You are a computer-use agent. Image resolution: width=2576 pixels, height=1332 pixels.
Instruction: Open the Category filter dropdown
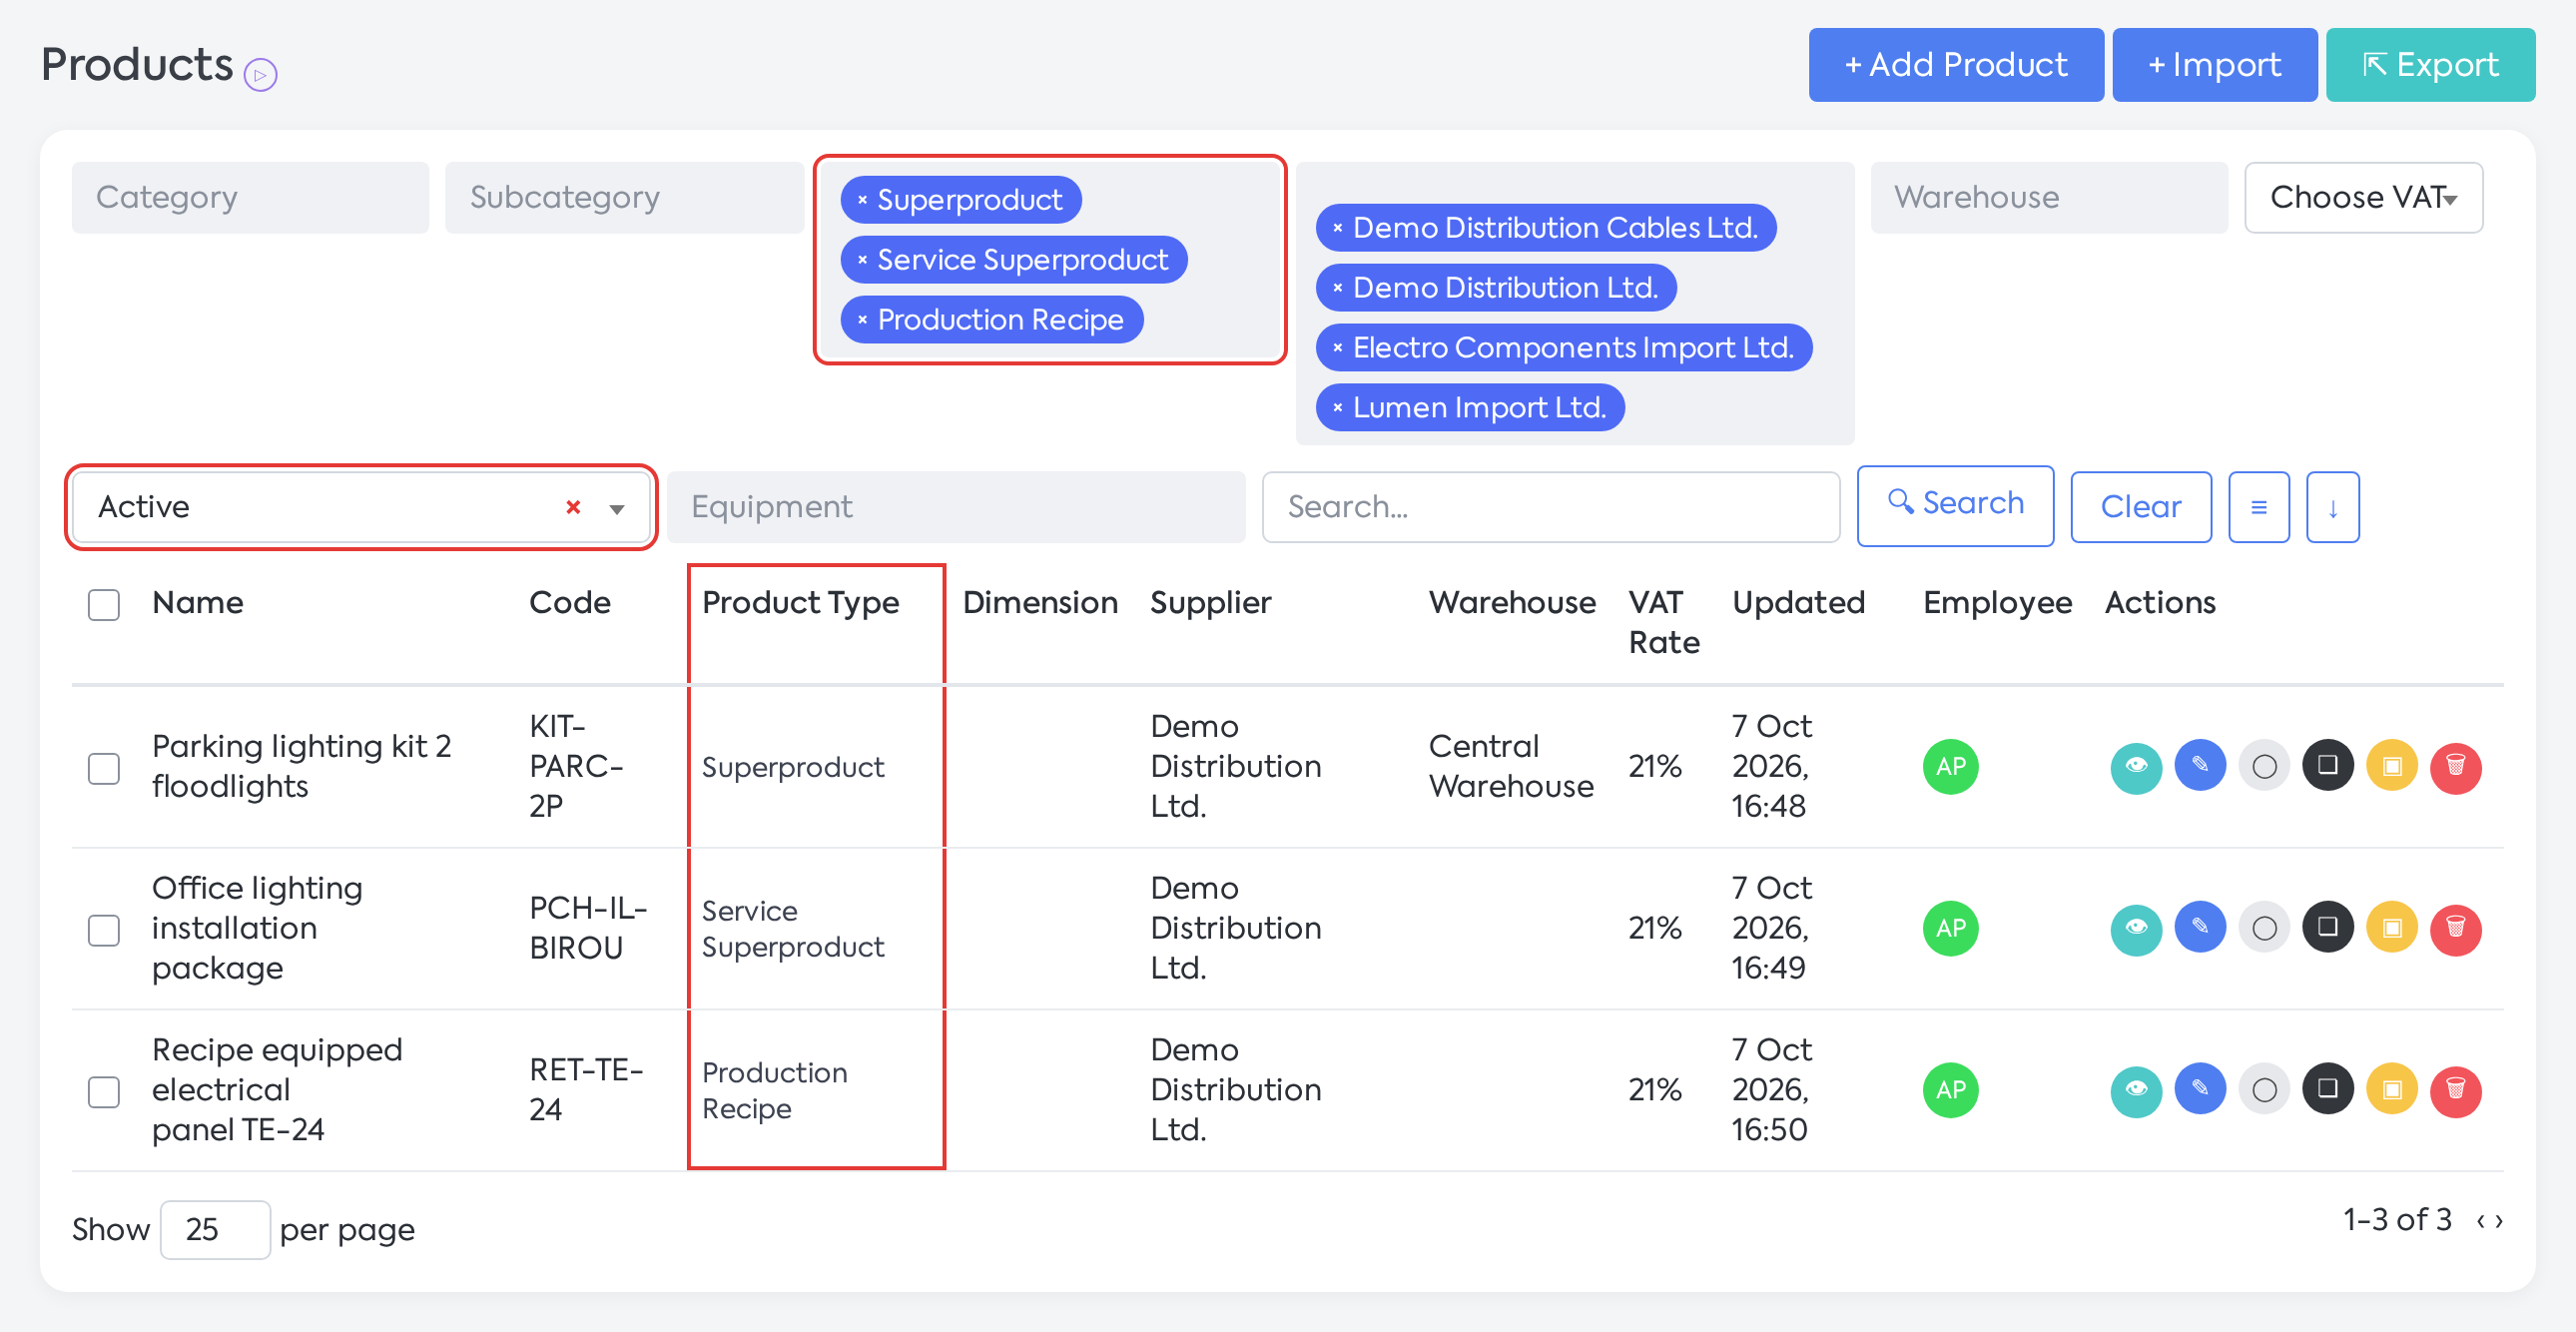[250, 198]
